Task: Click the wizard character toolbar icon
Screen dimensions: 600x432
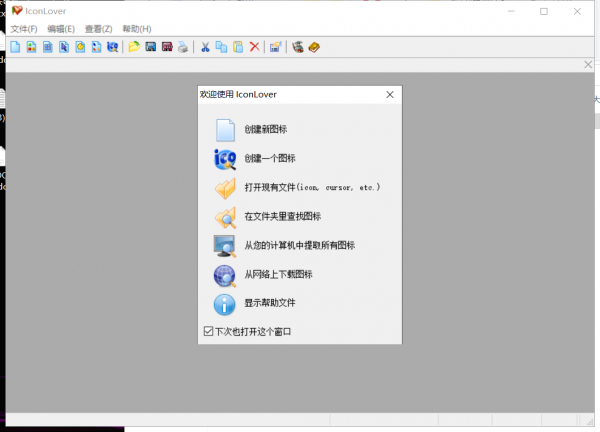Action: (298, 47)
